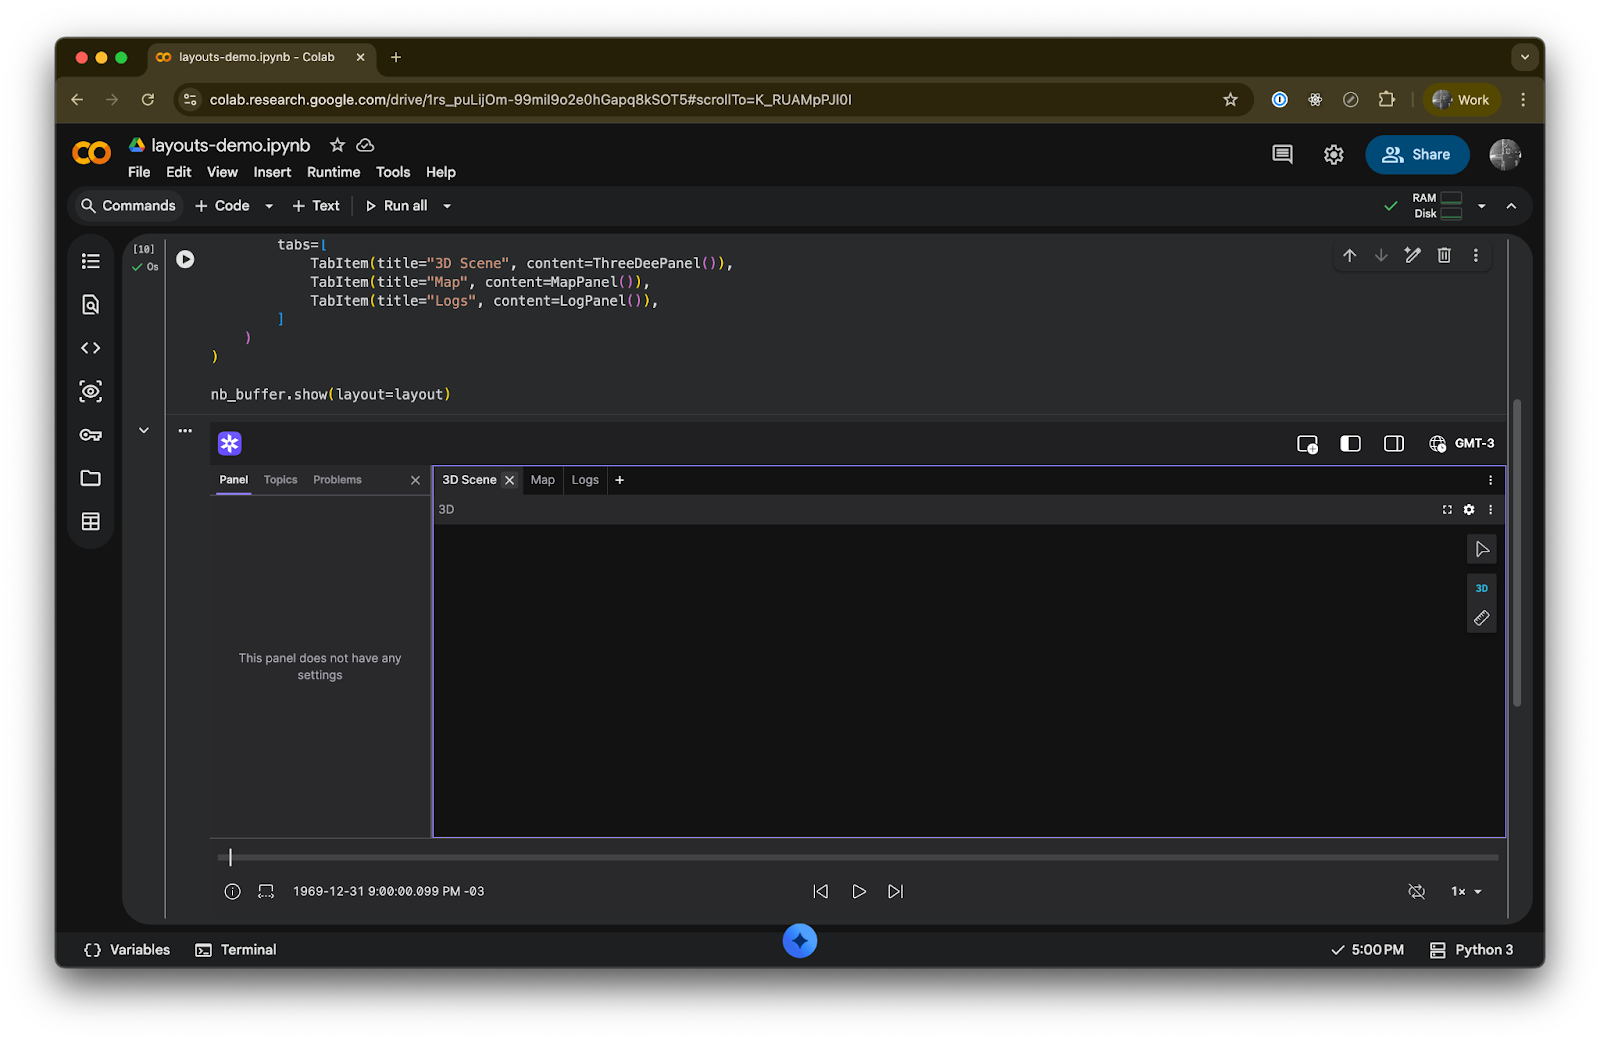Open the Runtime menu
Screen dimensions: 1600x1041
point(333,172)
